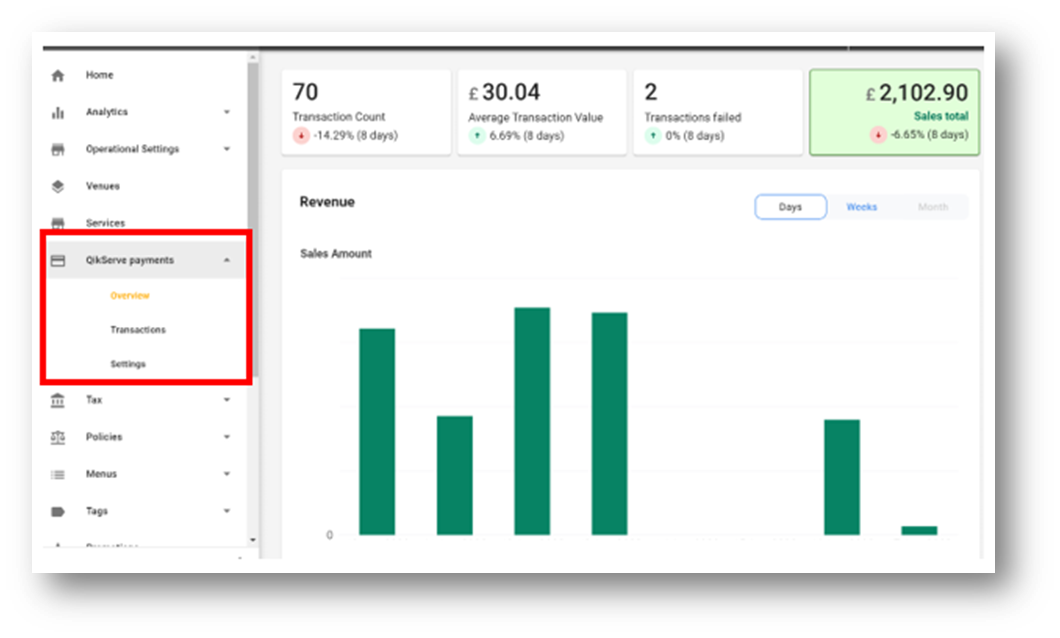Expand the Tags section arrow

coord(227,511)
